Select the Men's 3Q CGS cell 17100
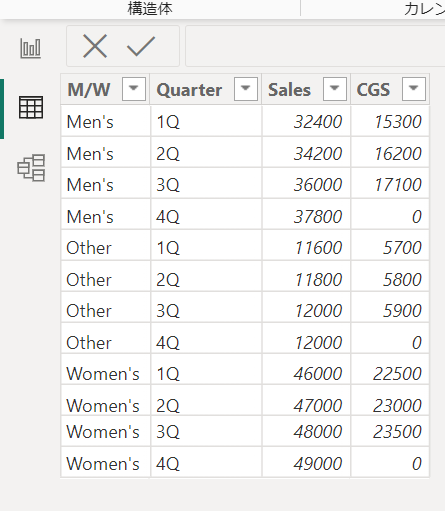 [x=390, y=185]
